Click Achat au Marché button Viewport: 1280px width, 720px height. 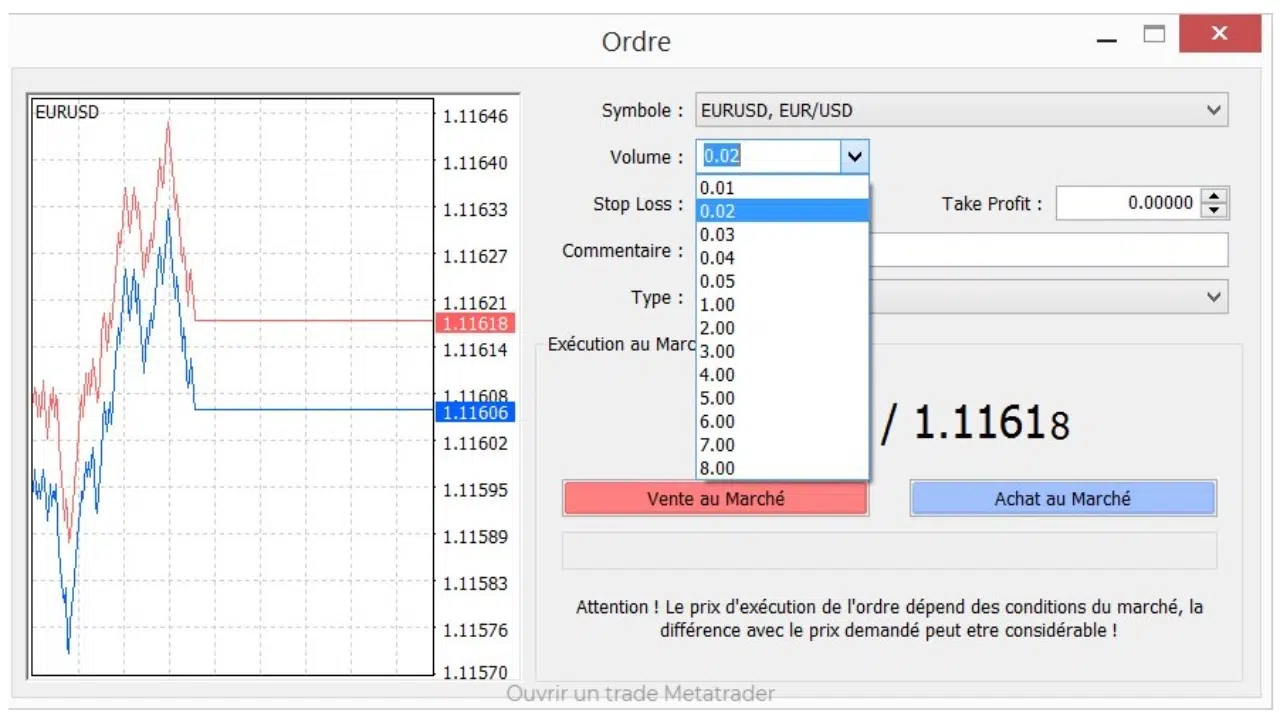point(1063,498)
